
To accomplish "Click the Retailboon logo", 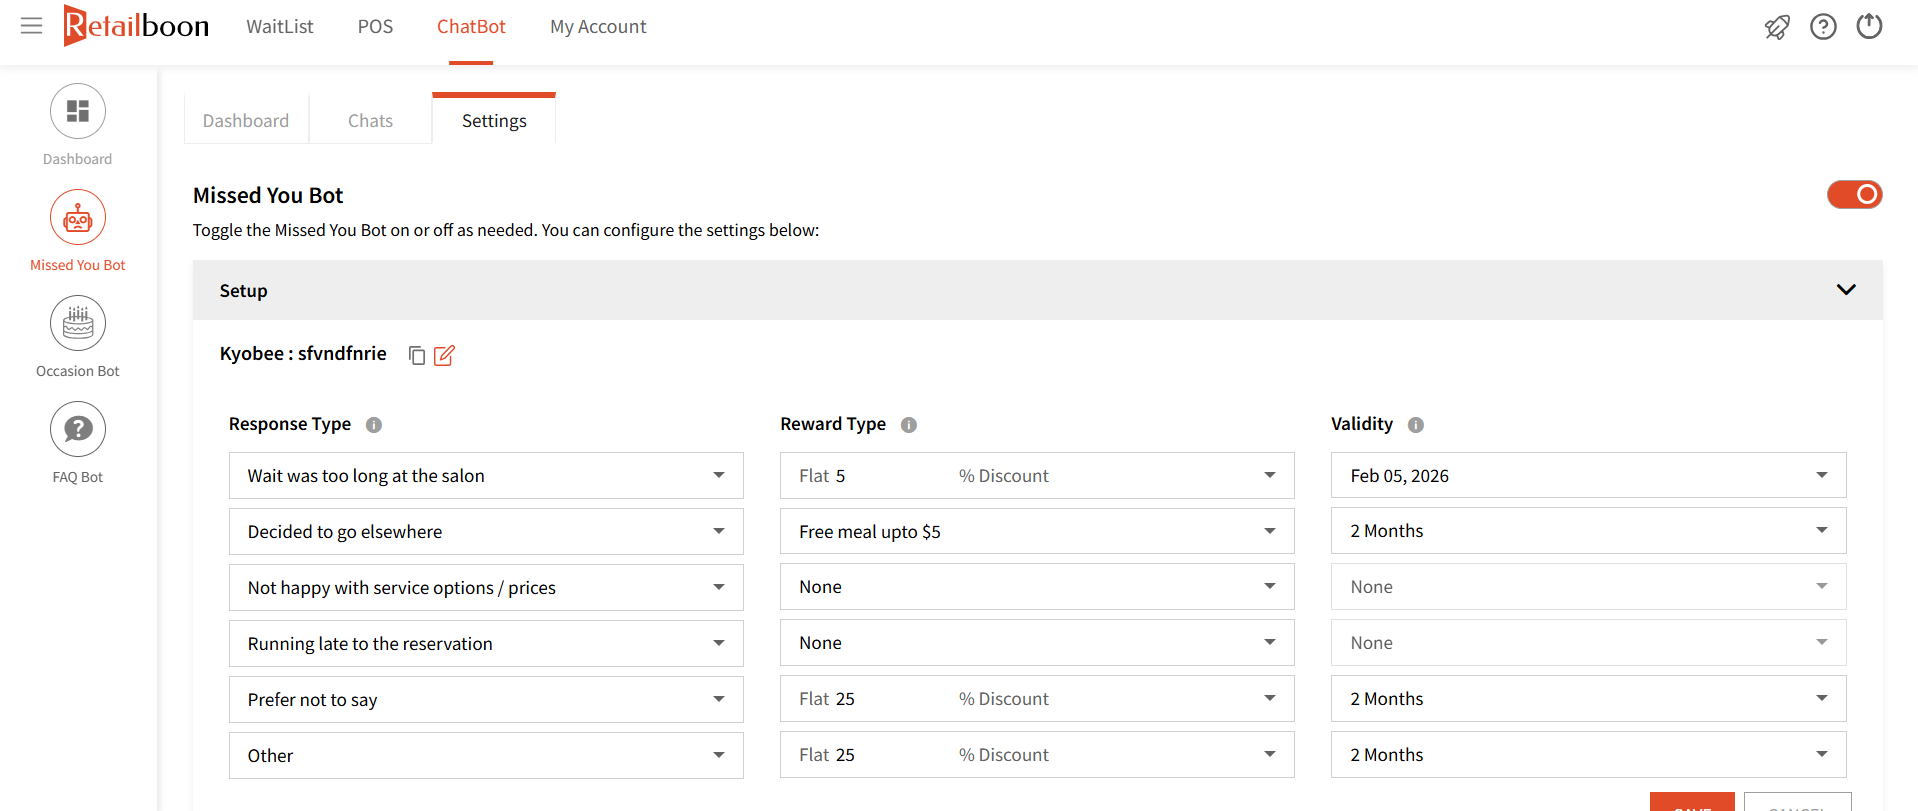I will click(136, 25).
